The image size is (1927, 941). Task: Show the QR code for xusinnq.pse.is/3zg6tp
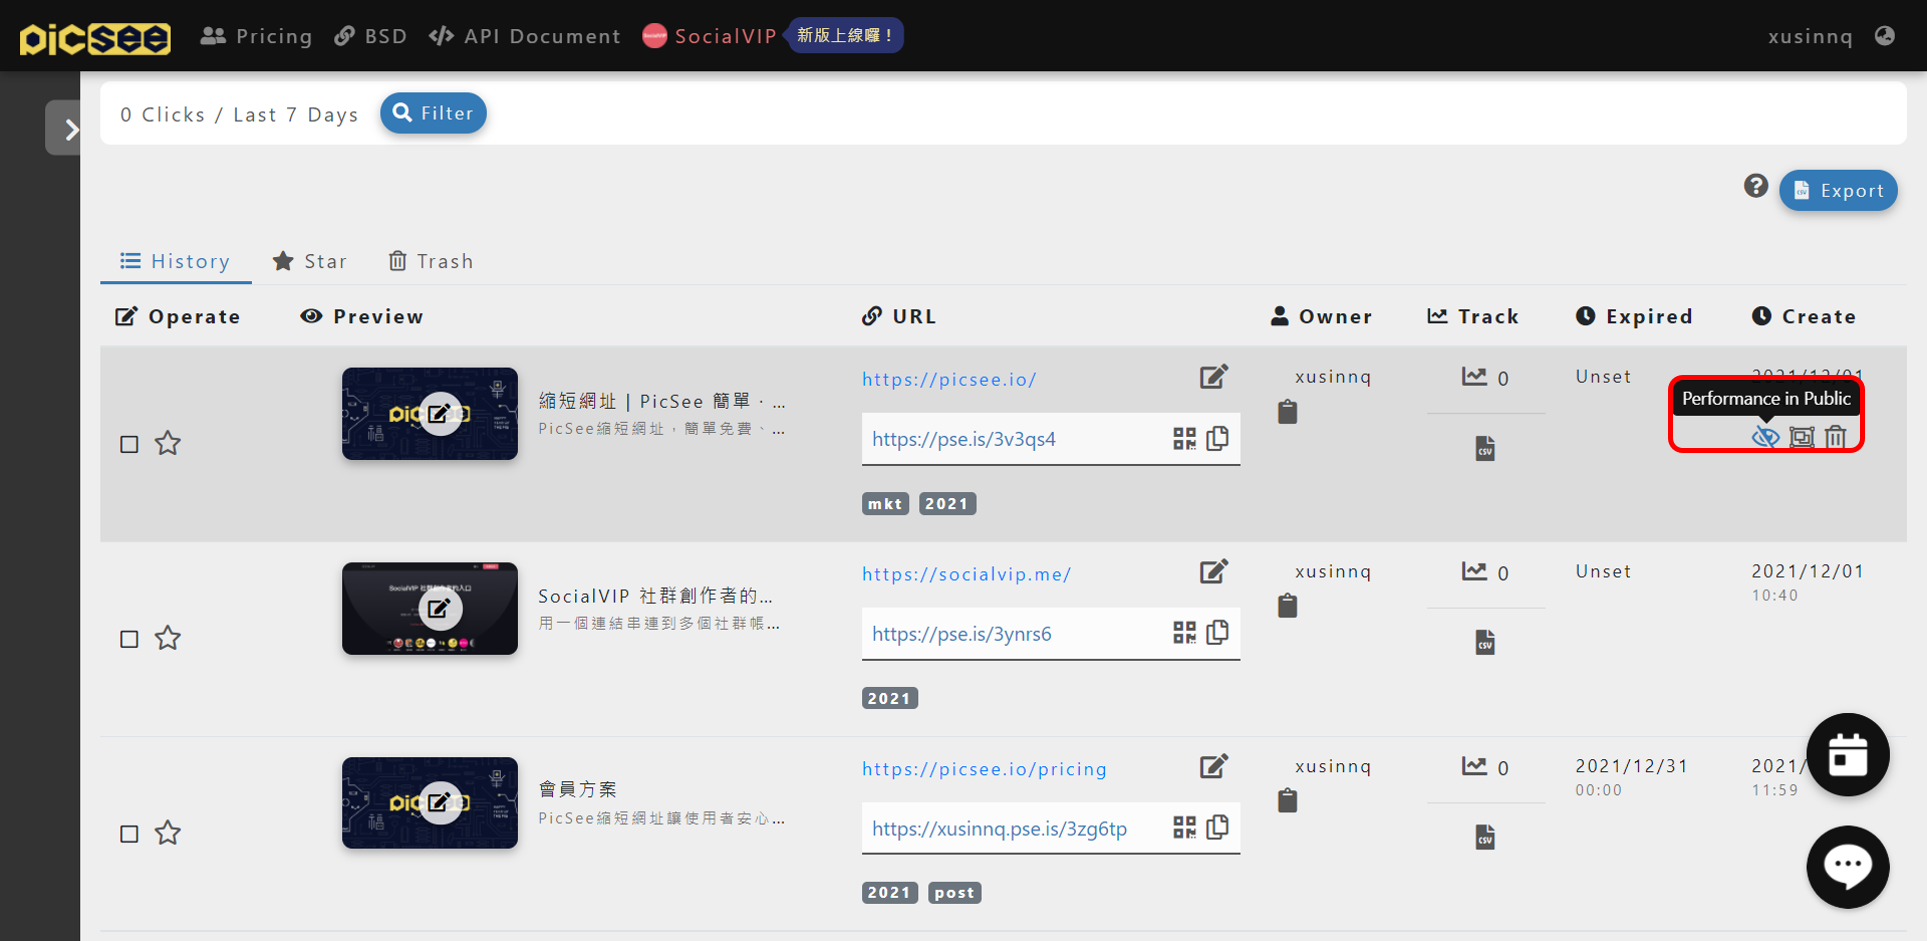(x=1184, y=828)
